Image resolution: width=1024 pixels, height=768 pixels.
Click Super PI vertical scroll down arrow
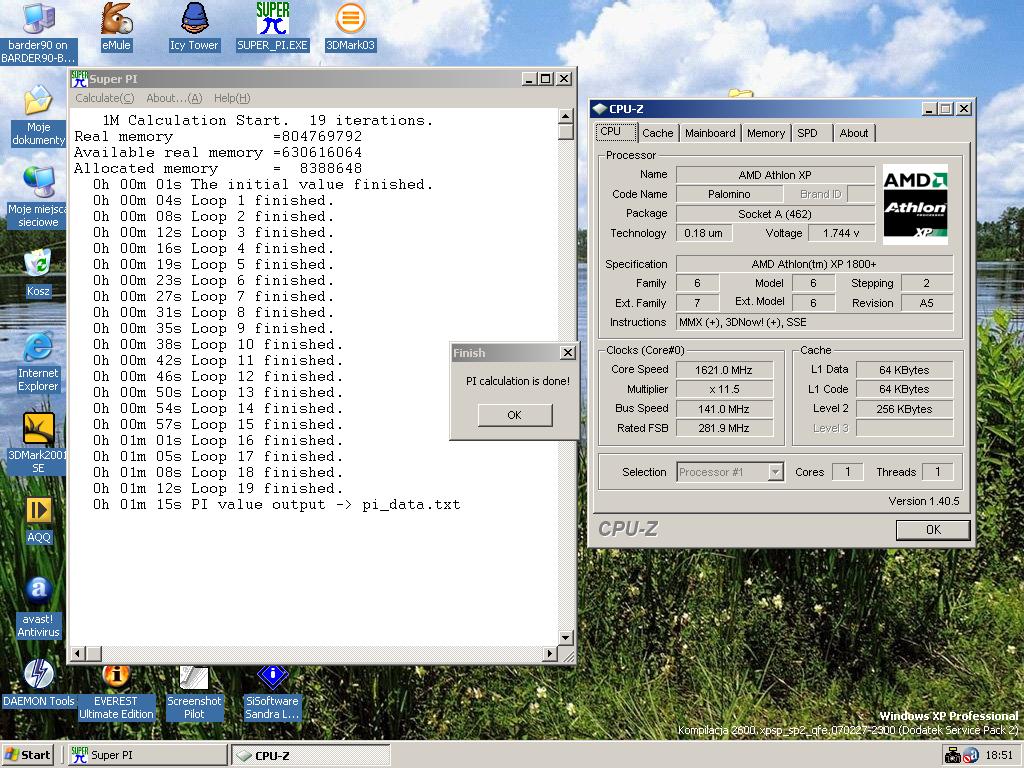(566, 637)
